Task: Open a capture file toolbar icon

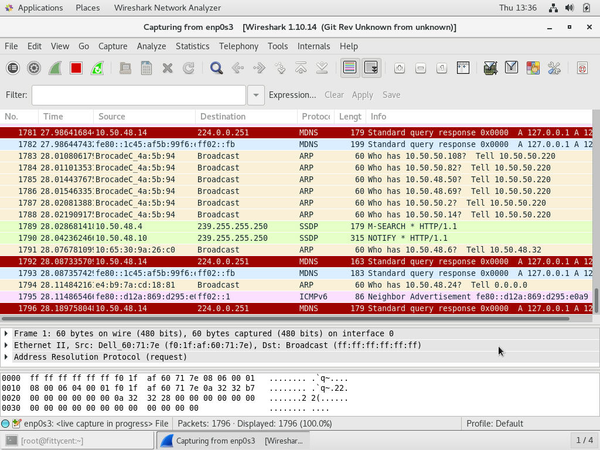Action: pyautogui.click(x=125, y=68)
